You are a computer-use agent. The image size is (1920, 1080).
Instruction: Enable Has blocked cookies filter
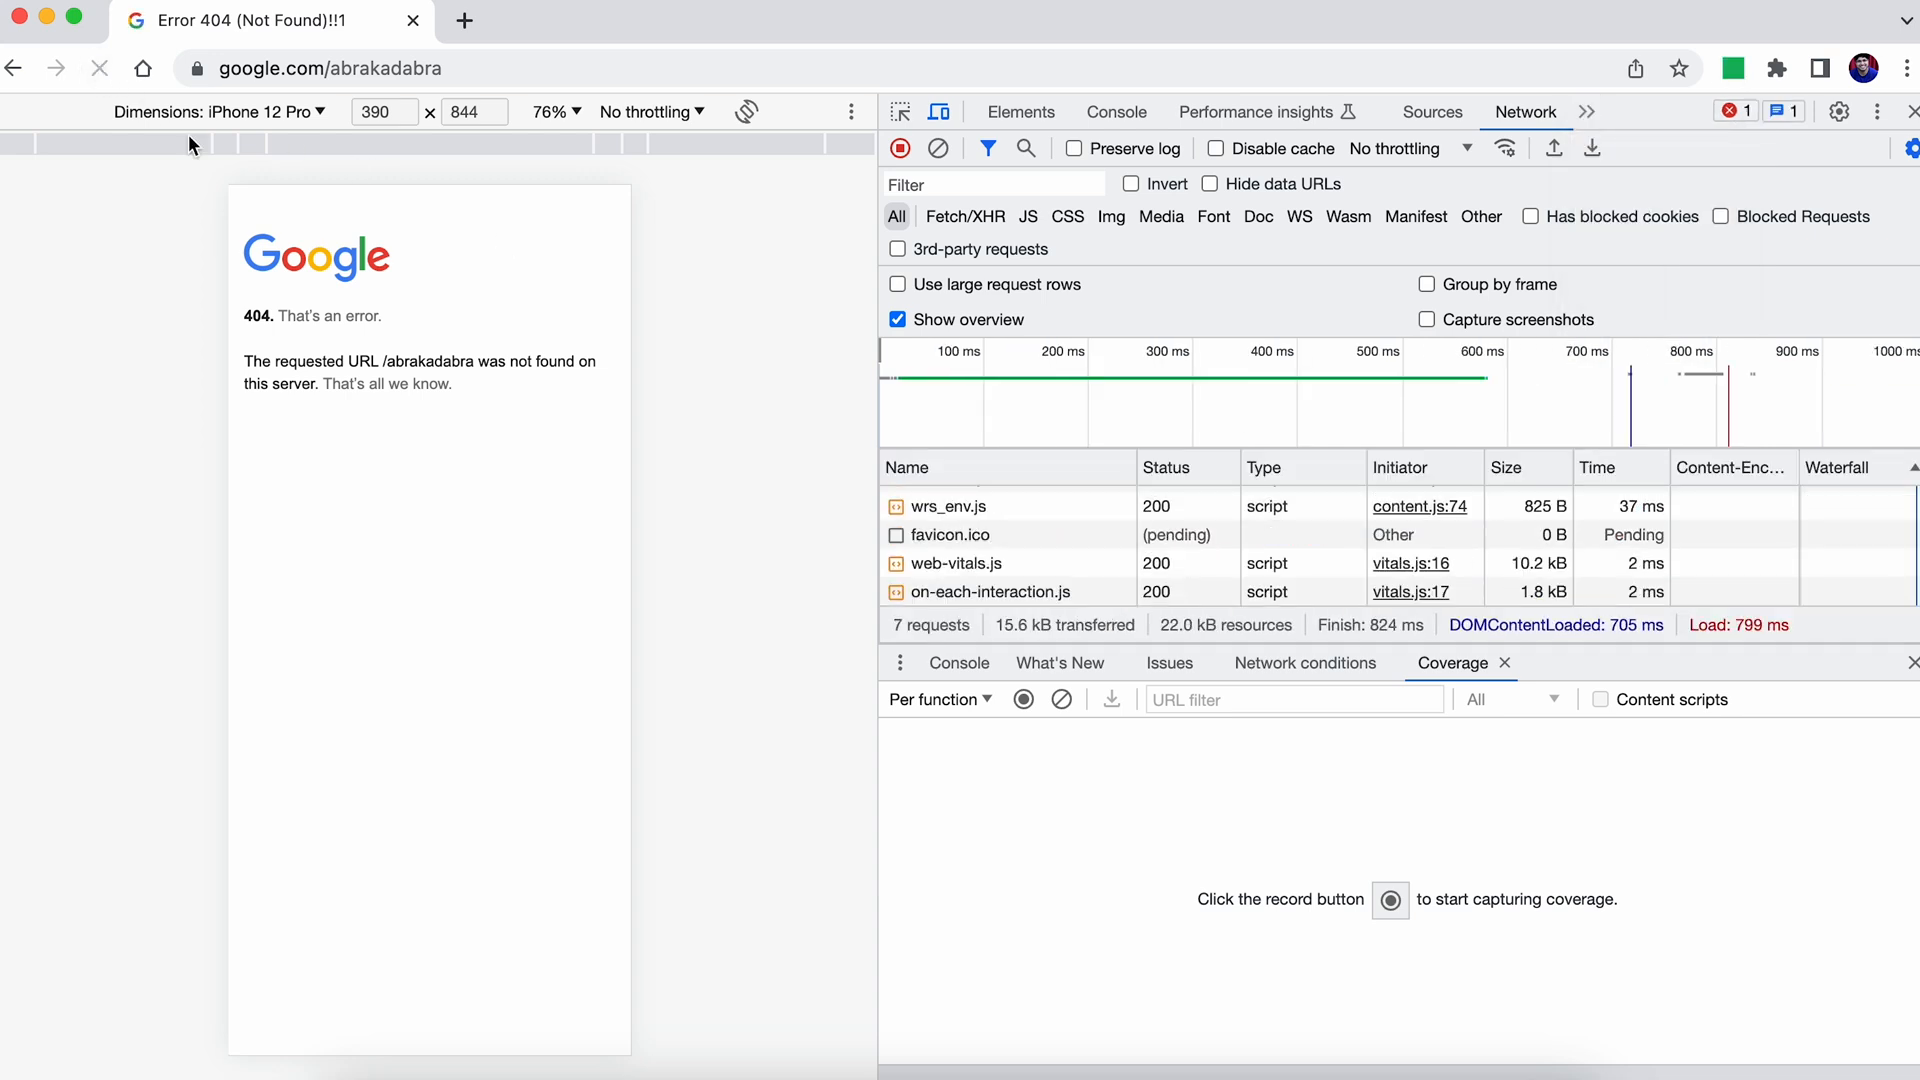[1530, 217]
